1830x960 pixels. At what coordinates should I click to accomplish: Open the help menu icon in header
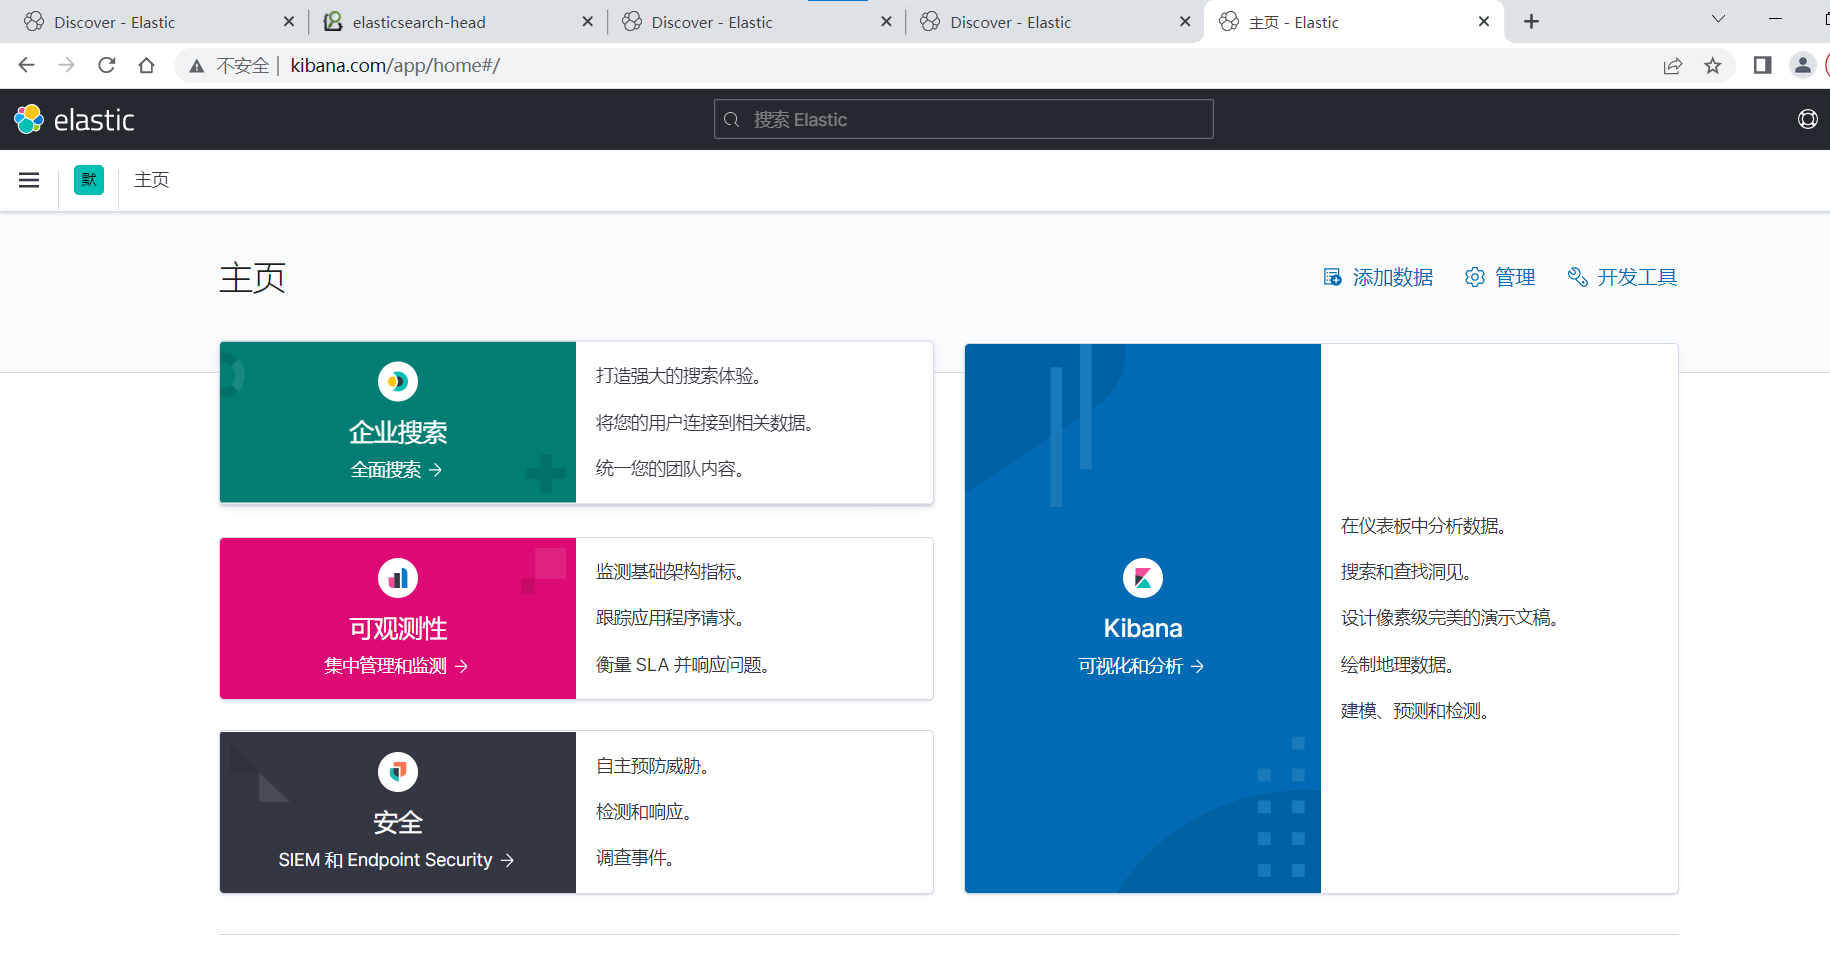pyautogui.click(x=1807, y=120)
